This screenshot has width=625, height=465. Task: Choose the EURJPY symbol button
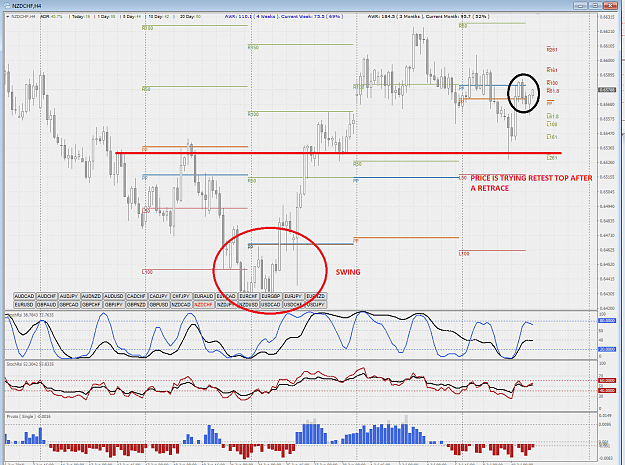coord(293,296)
